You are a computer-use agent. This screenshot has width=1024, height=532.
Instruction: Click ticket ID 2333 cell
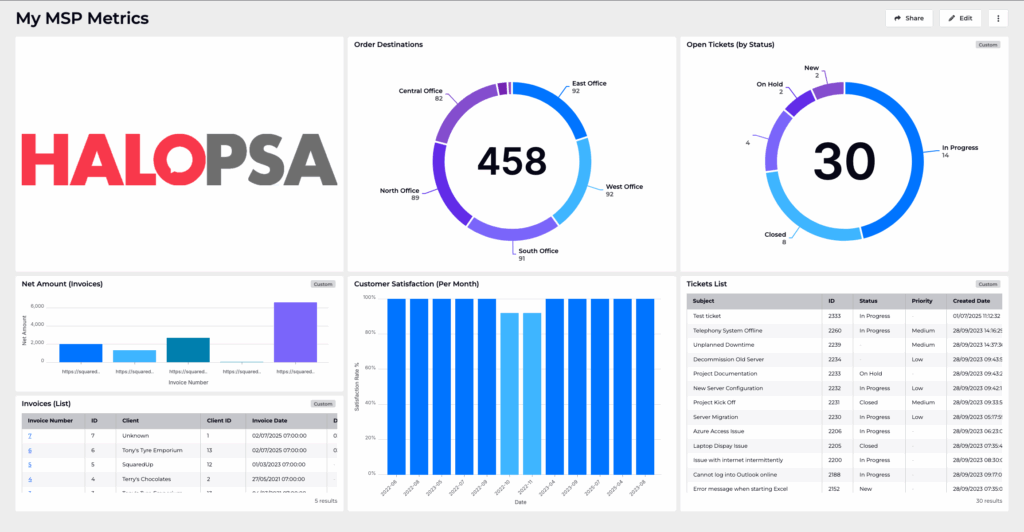835,316
